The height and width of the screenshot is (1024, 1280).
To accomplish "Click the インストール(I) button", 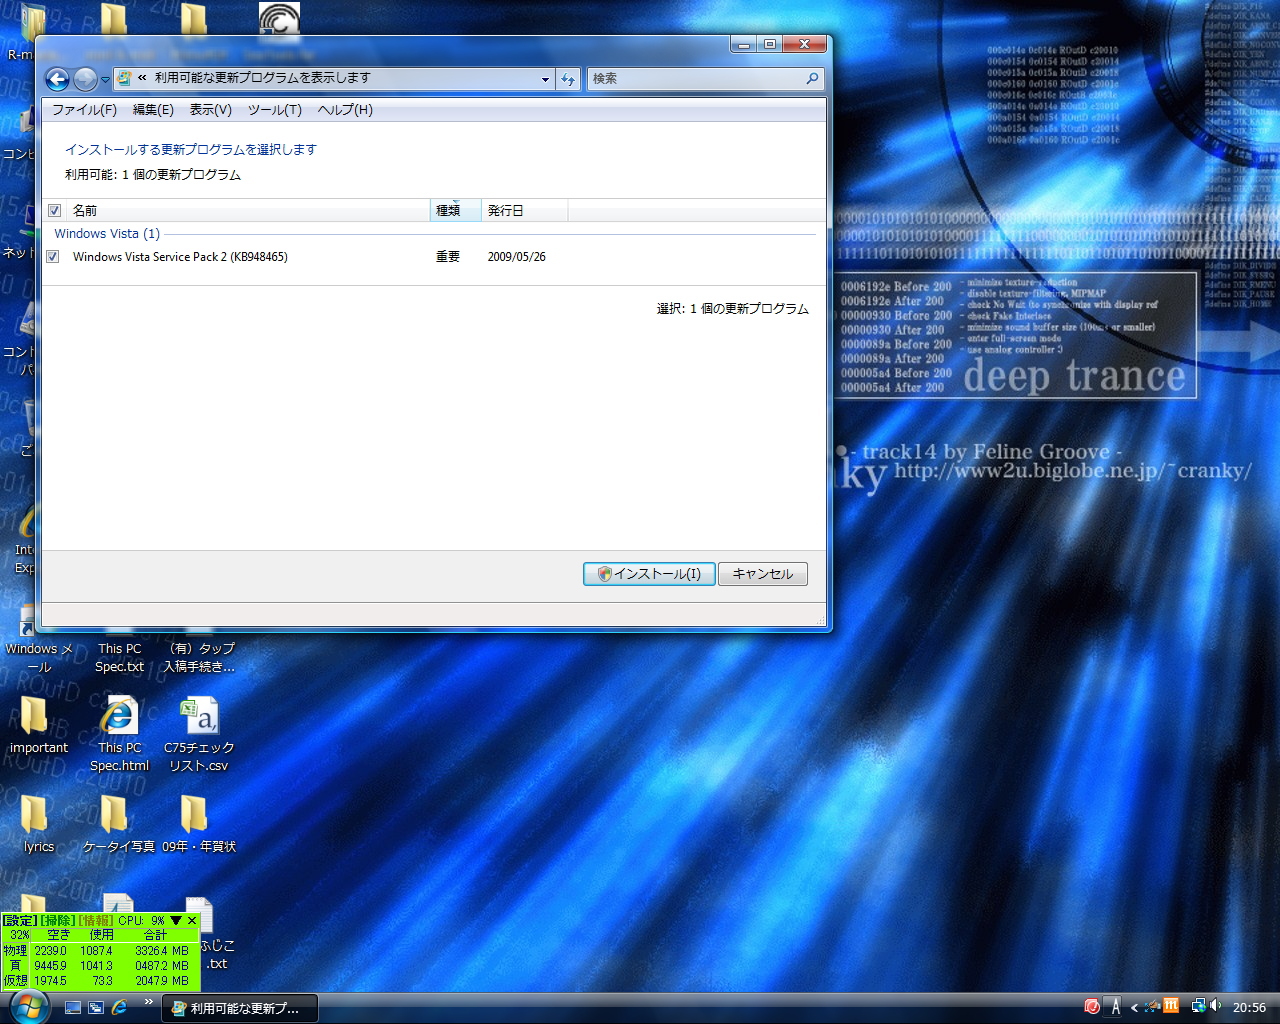I will (649, 574).
